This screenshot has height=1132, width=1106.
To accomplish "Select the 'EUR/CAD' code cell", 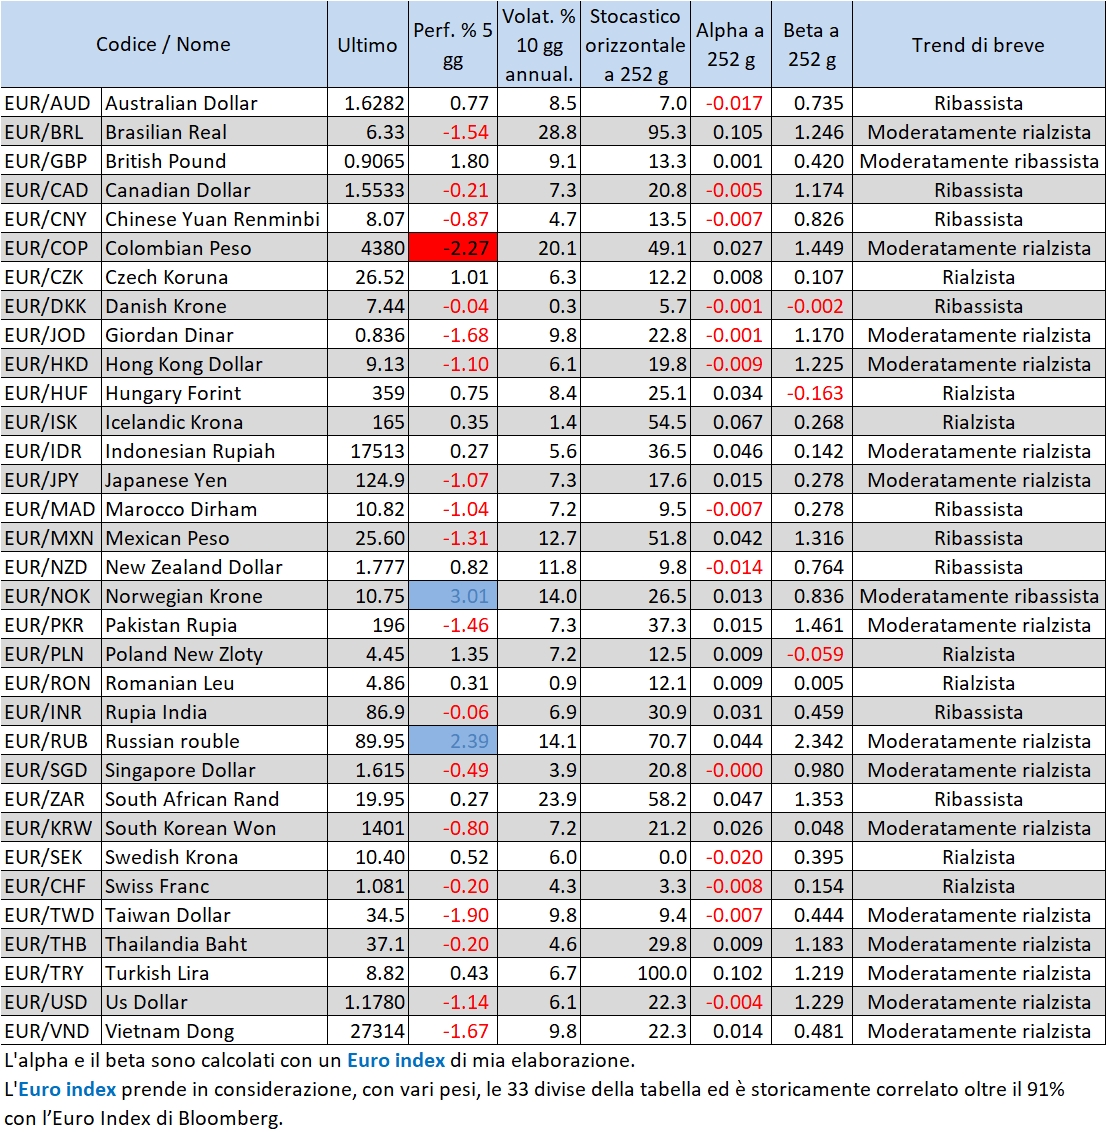I will tap(51, 190).
